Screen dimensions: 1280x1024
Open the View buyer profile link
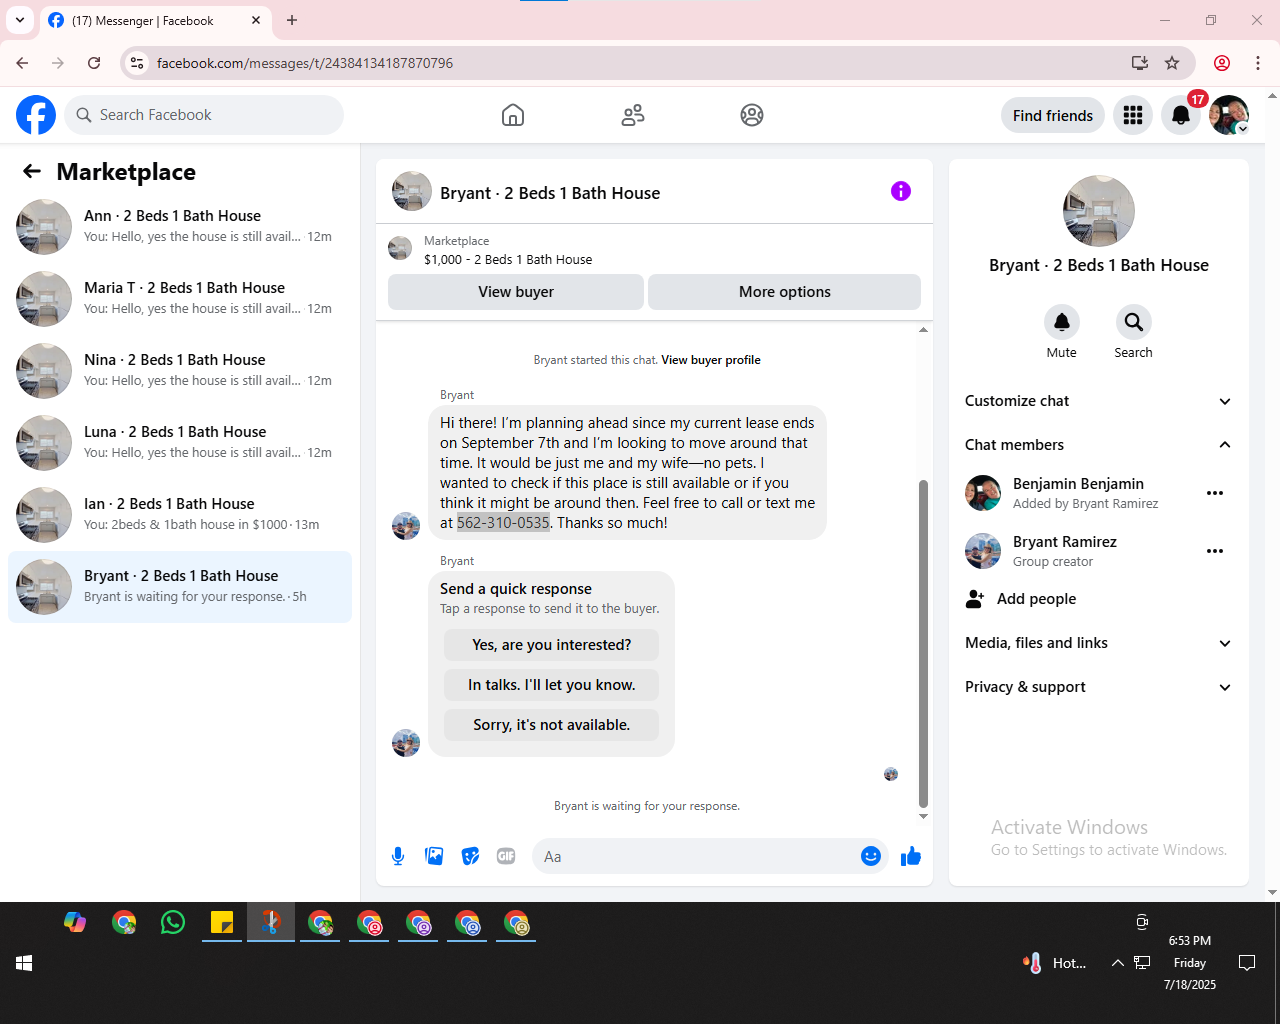(x=711, y=360)
